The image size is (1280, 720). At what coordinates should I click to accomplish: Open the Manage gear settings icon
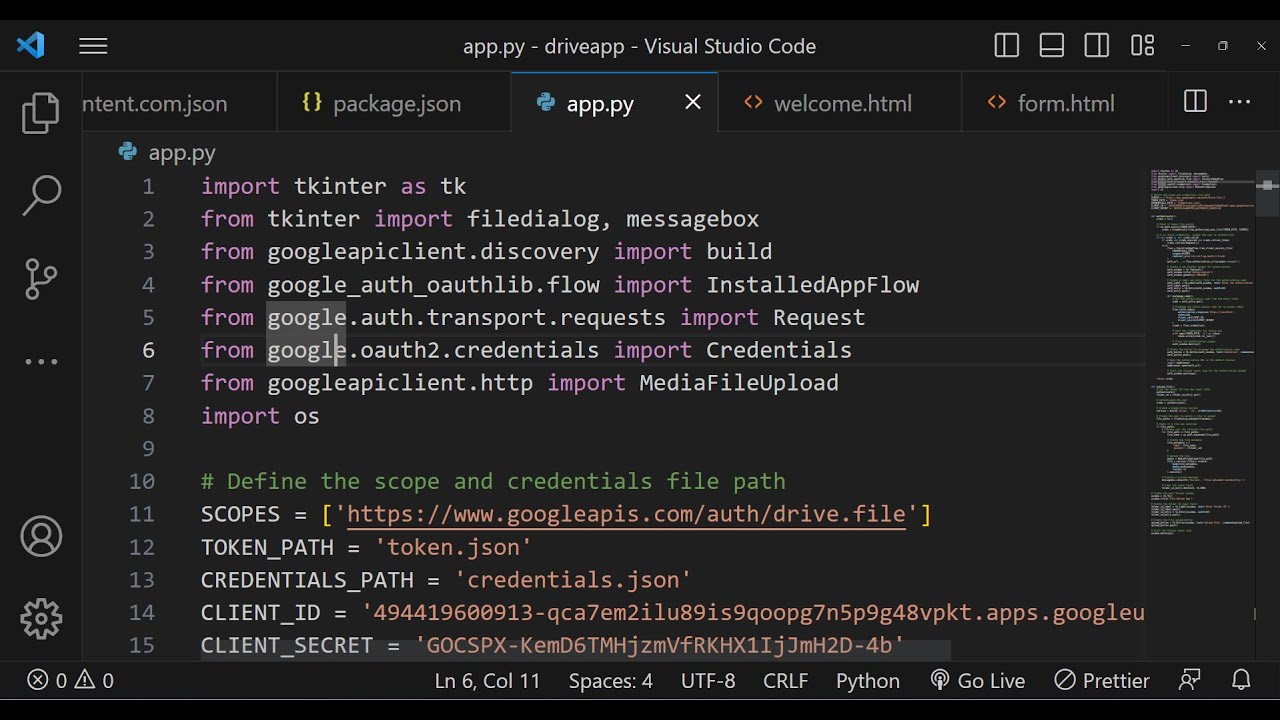(41, 619)
